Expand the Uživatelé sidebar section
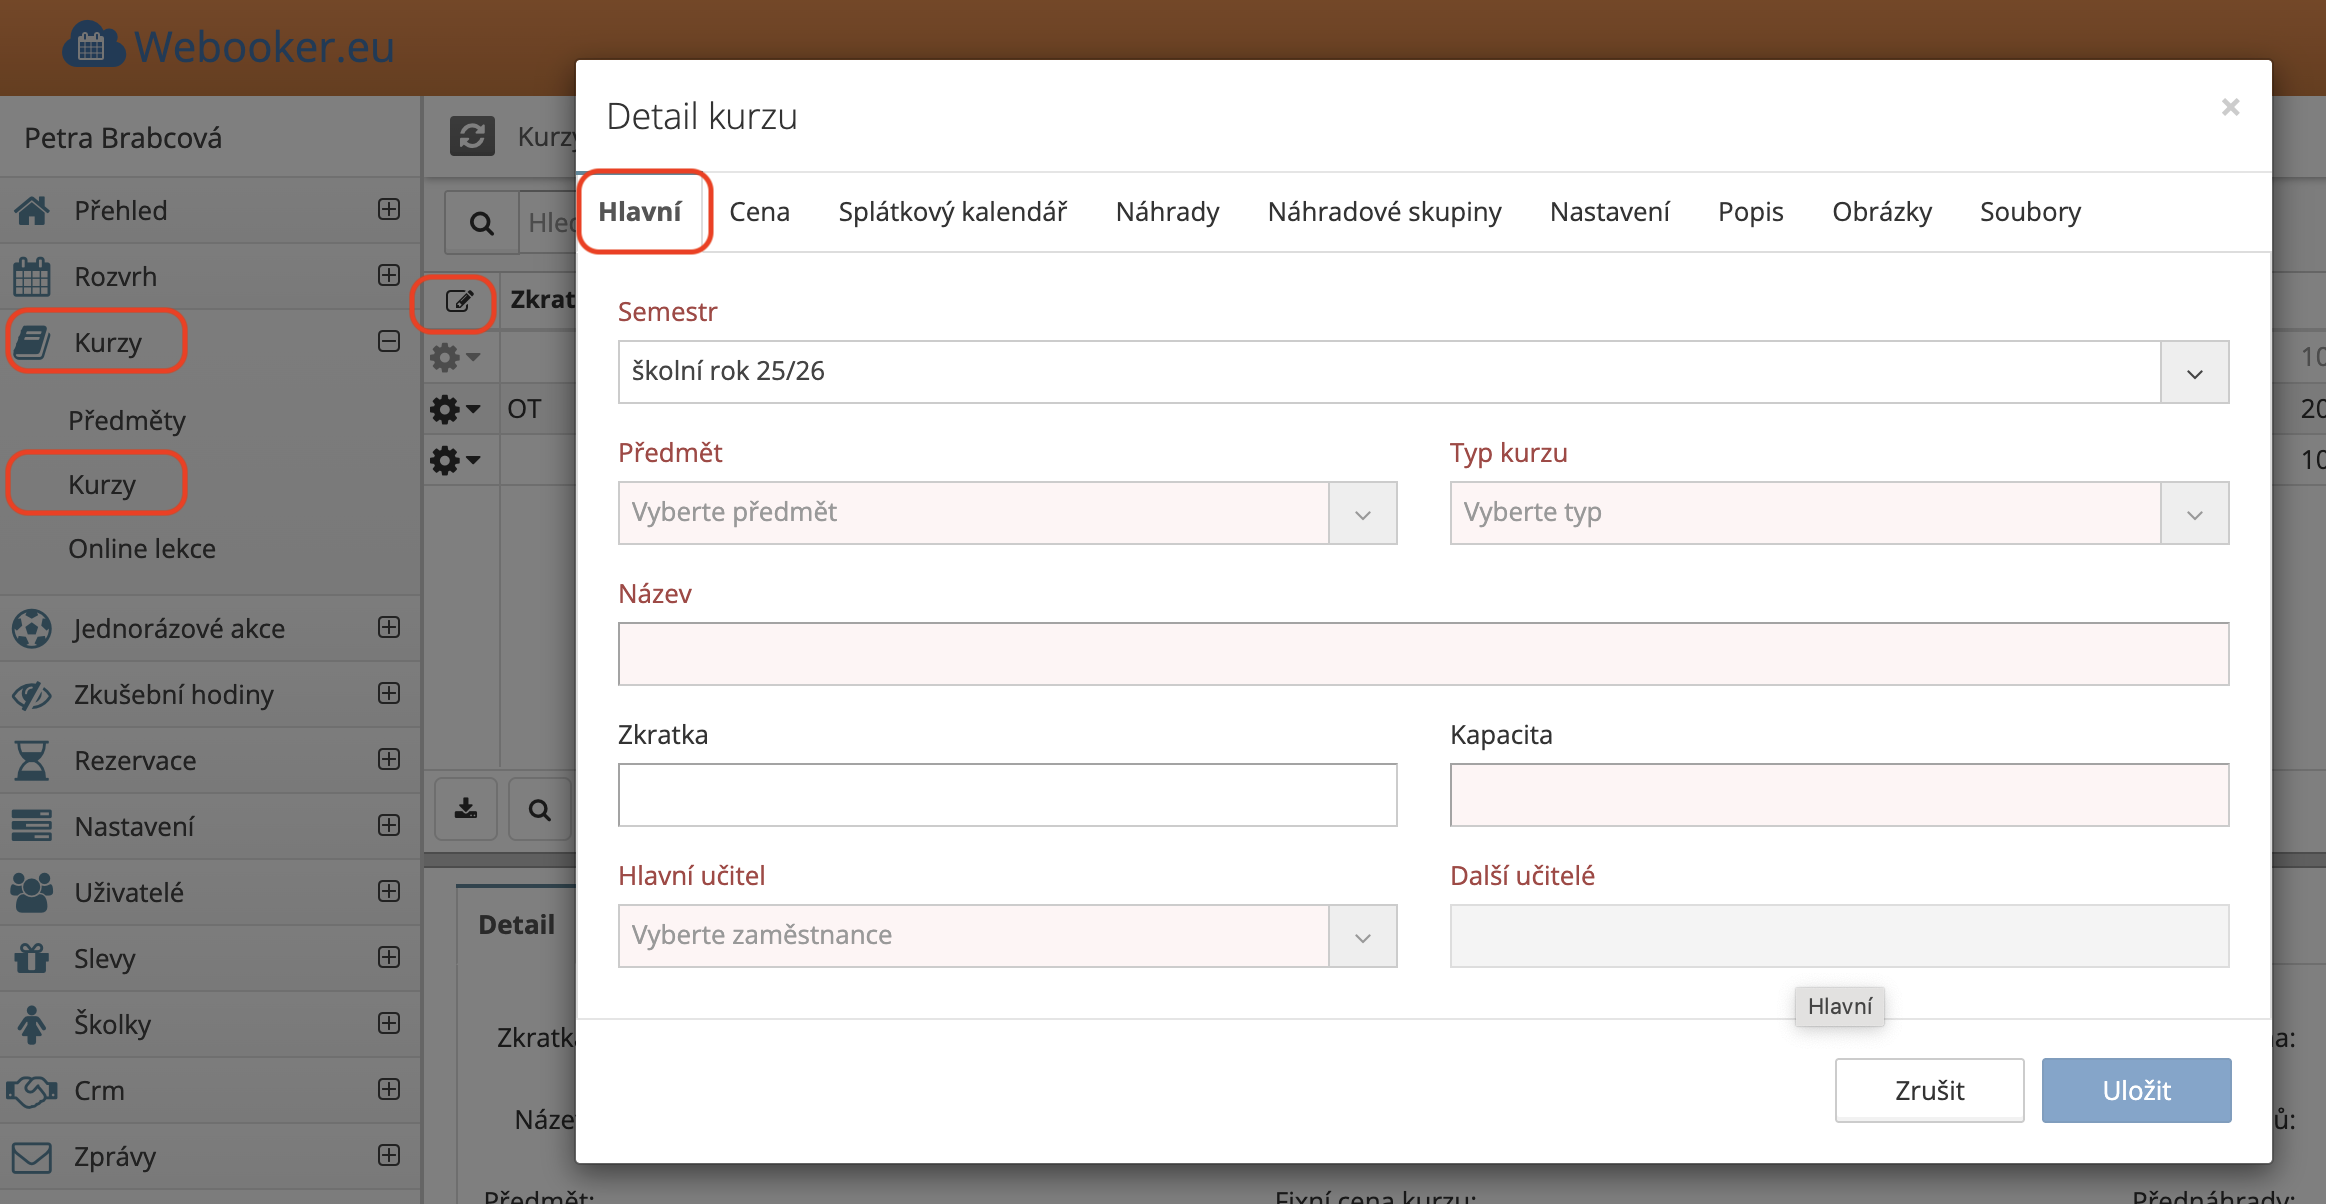The height and width of the screenshot is (1204, 2326). [x=389, y=892]
